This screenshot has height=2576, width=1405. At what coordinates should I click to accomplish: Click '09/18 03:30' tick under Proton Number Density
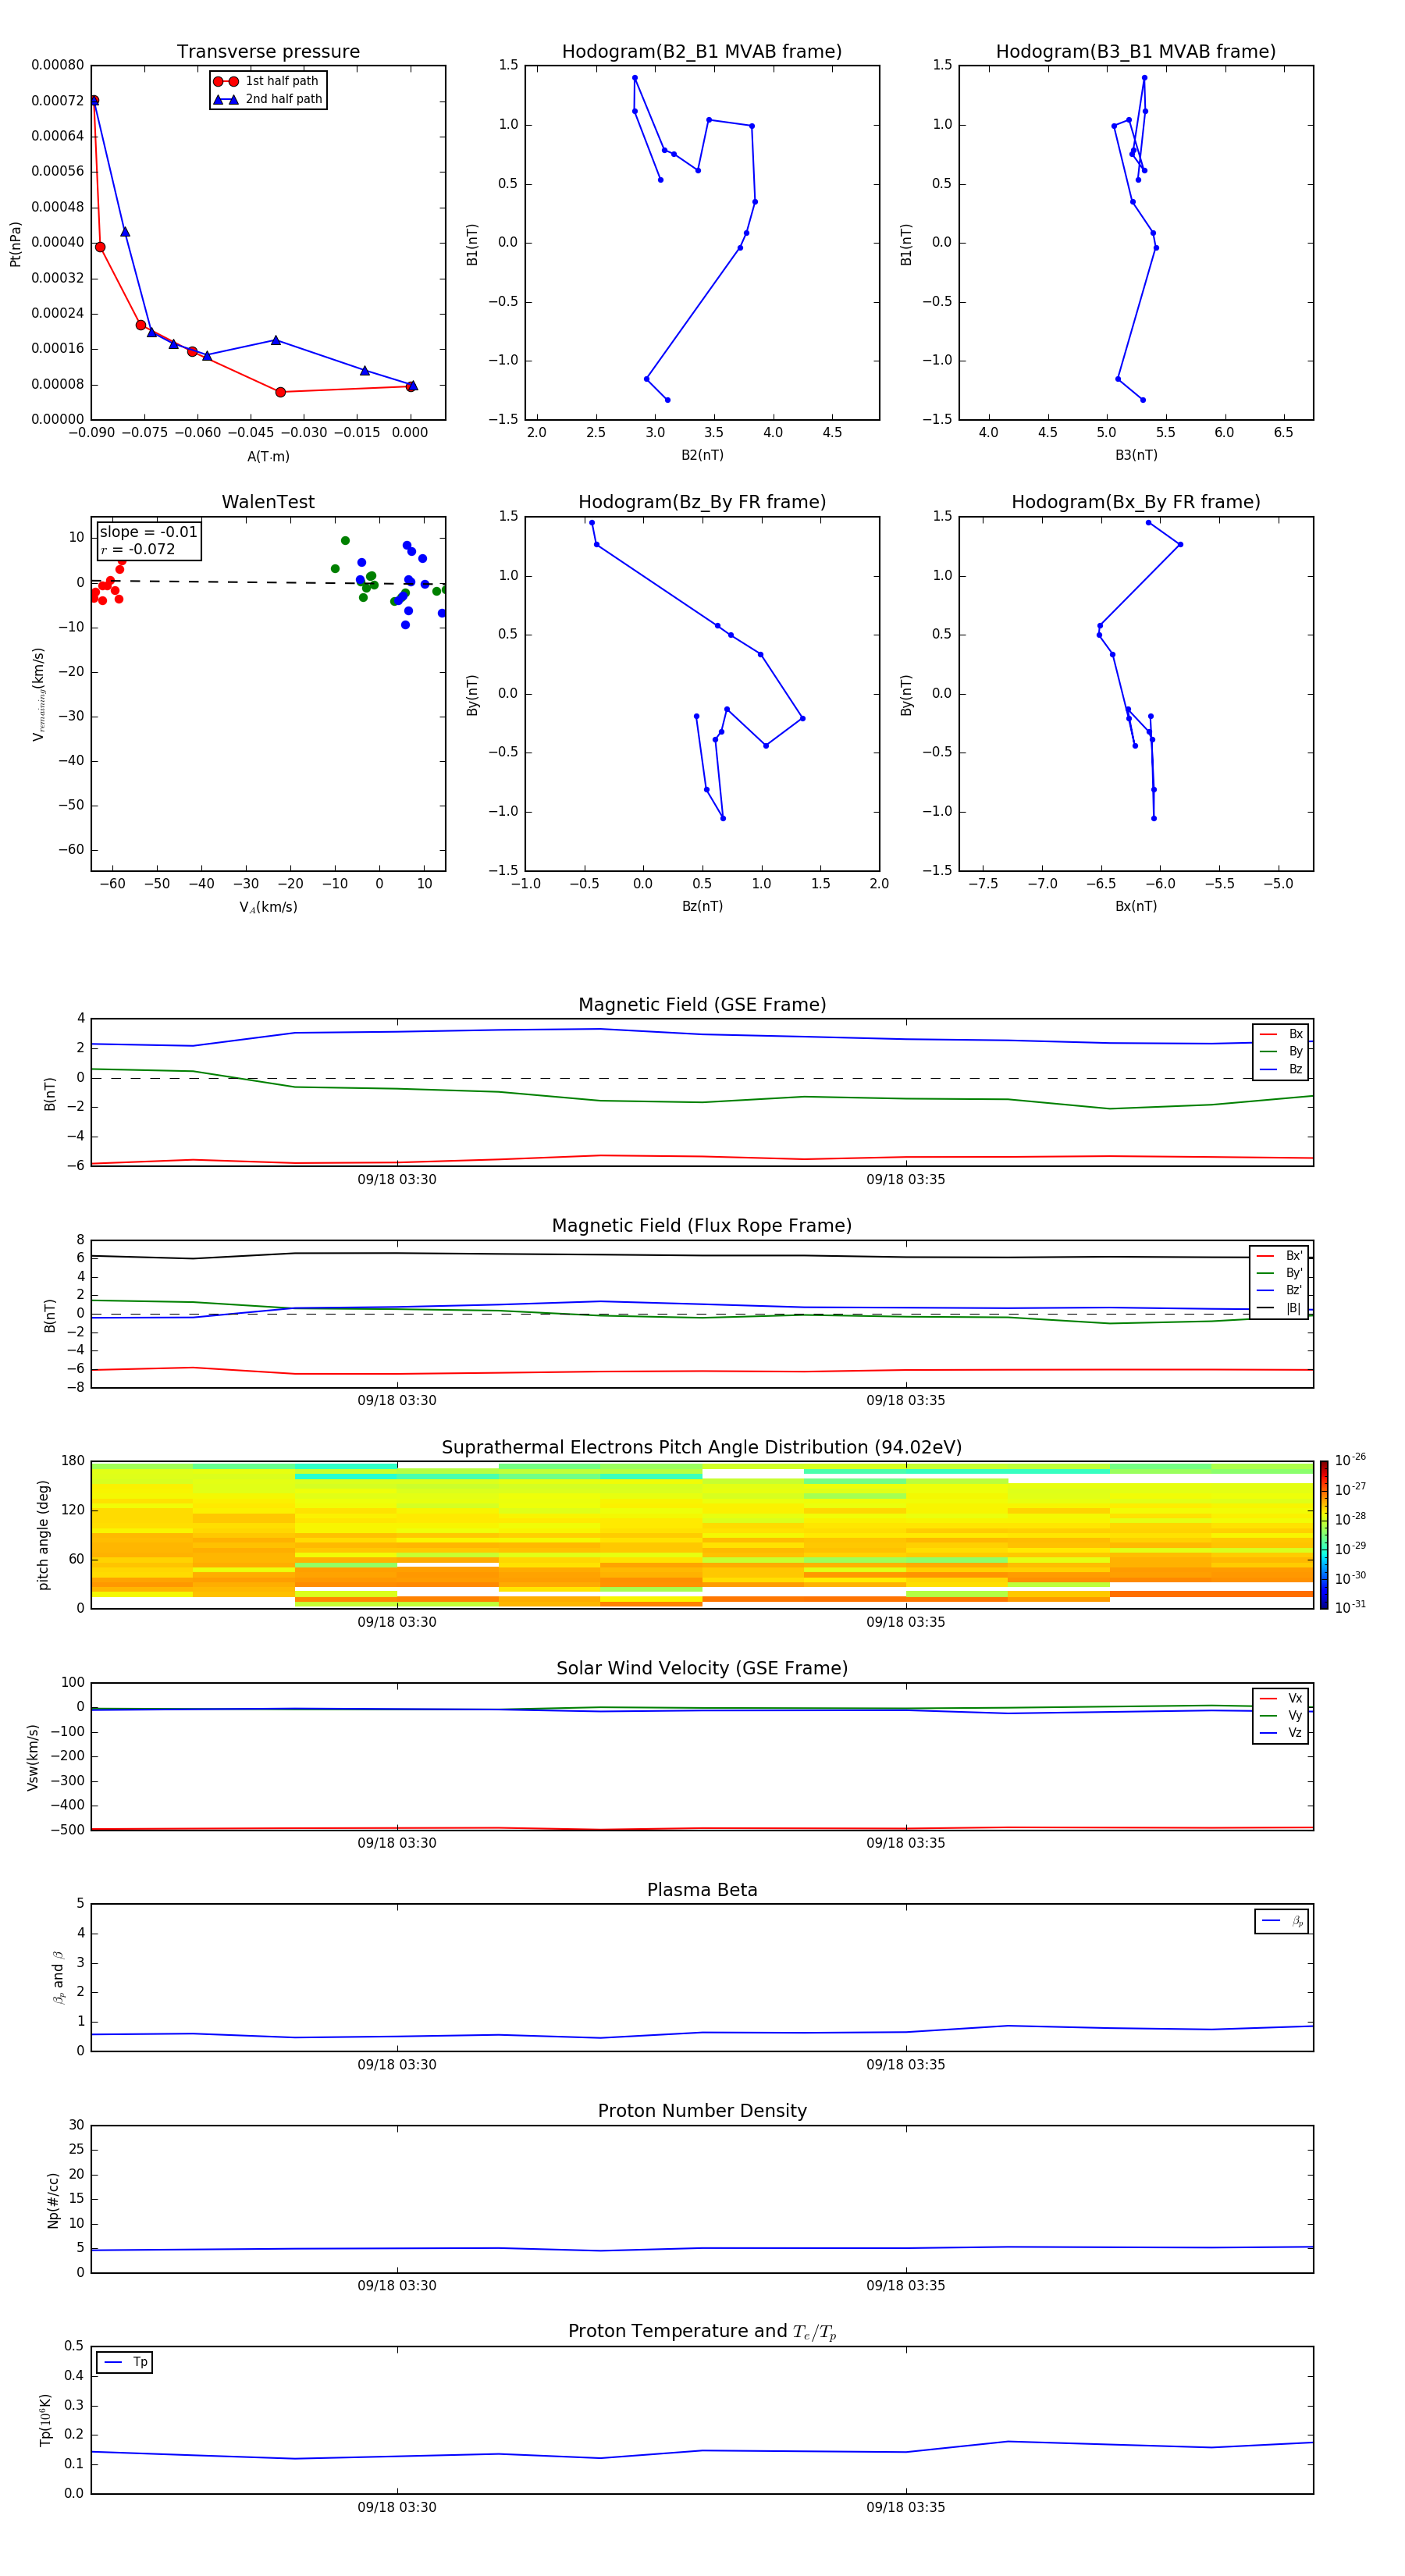click(397, 2286)
